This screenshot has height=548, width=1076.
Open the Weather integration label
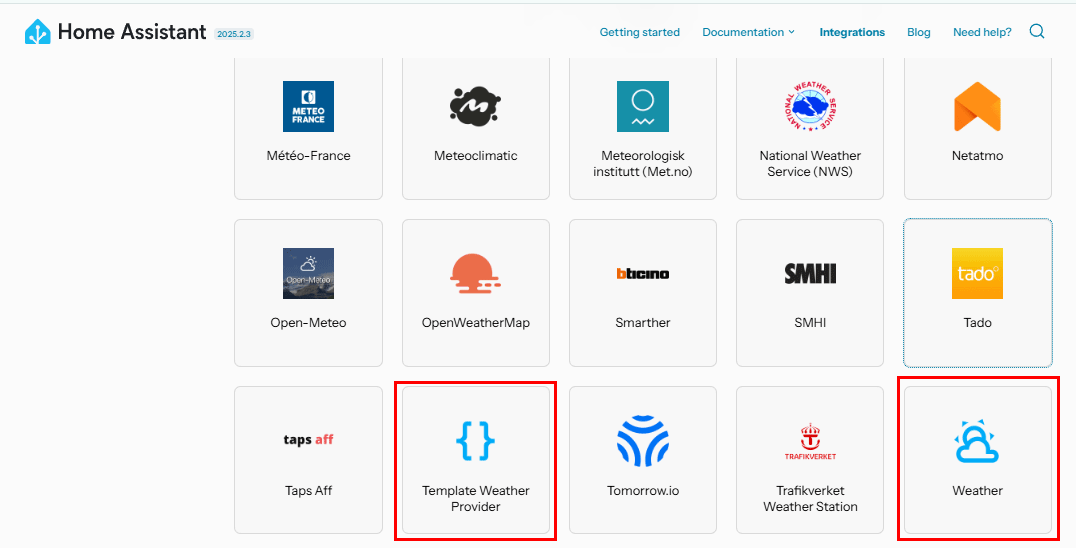tap(977, 490)
